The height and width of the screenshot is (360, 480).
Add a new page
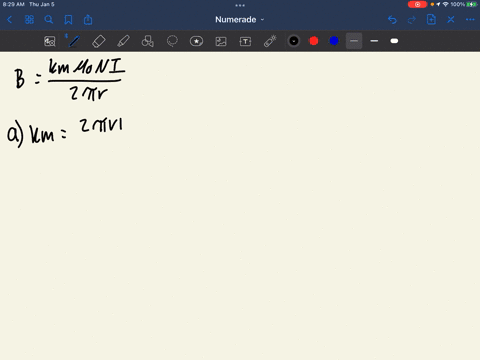coord(431,20)
